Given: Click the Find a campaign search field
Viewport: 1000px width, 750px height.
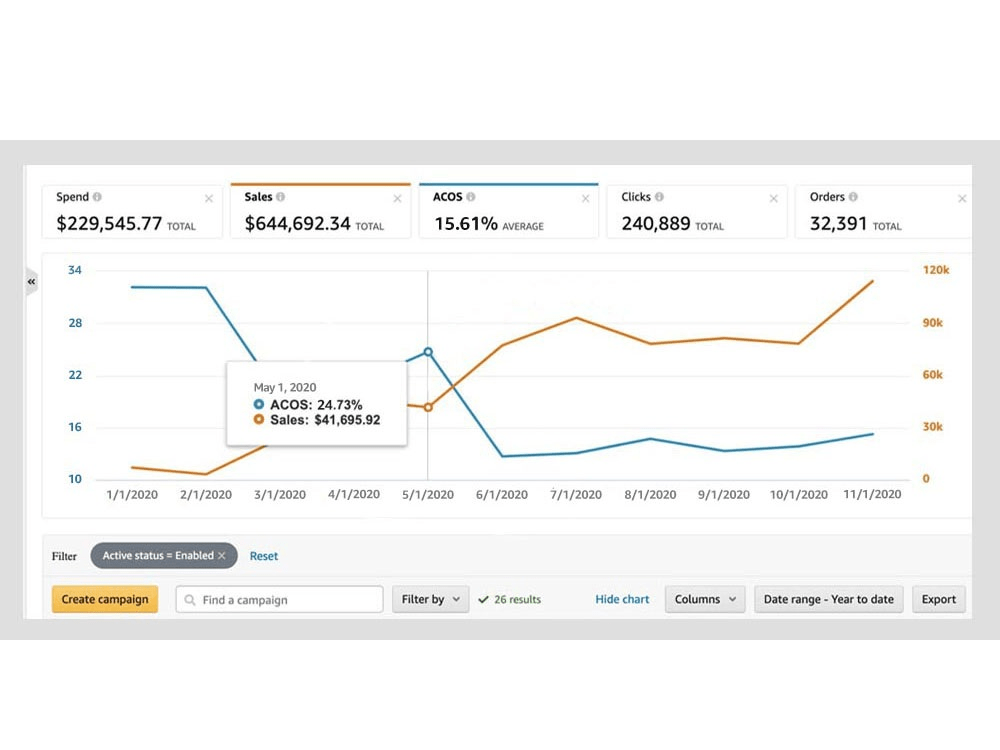Looking at the screenshot, I should (x=280, y=600).
